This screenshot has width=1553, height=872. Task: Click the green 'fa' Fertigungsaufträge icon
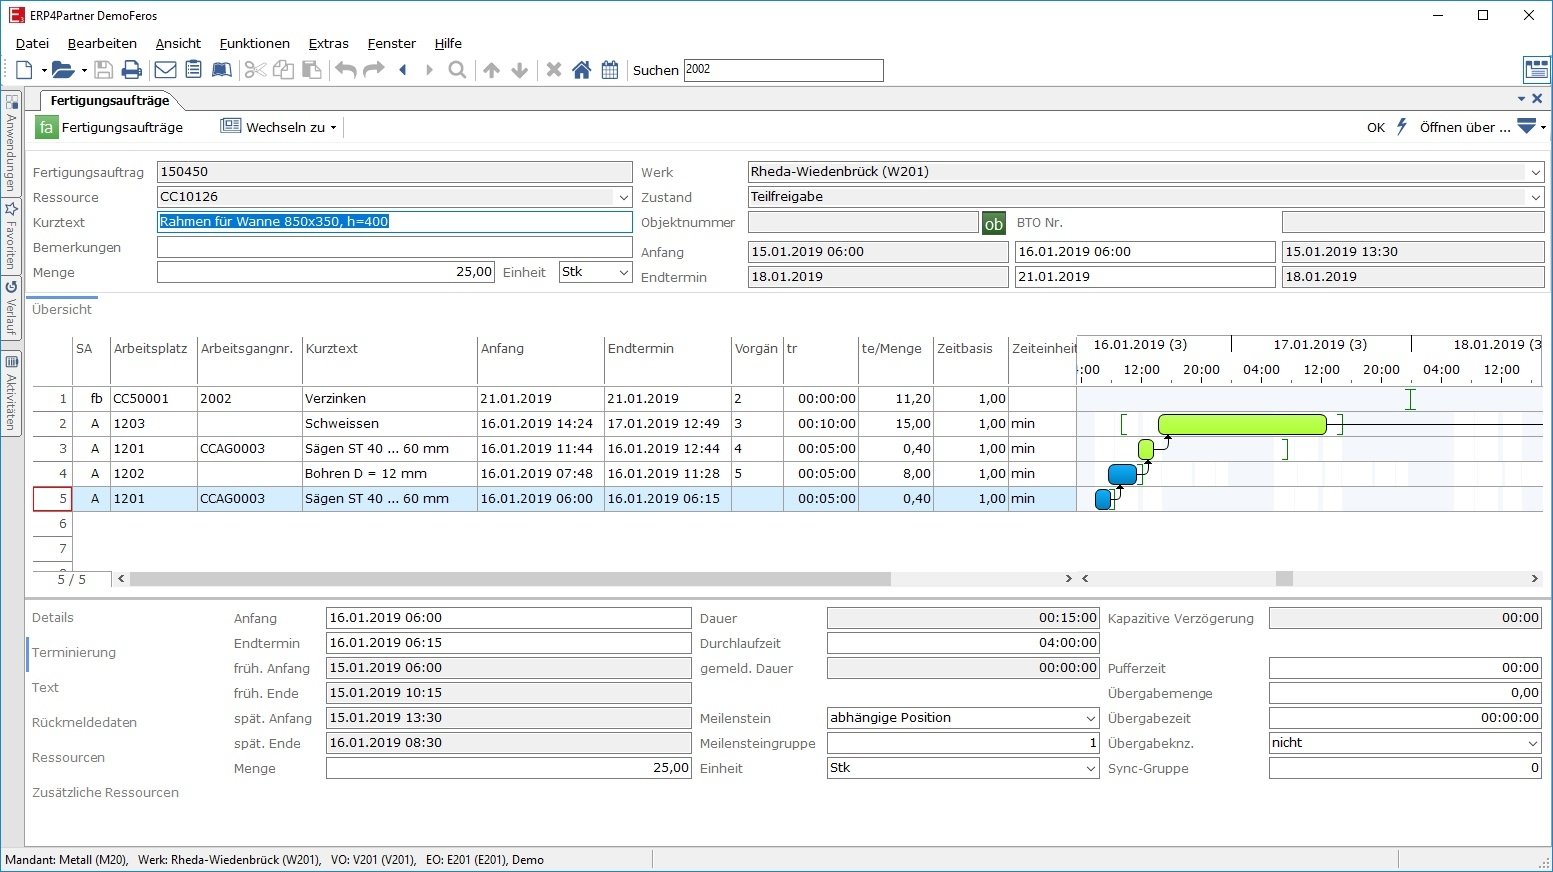point(44,127)
